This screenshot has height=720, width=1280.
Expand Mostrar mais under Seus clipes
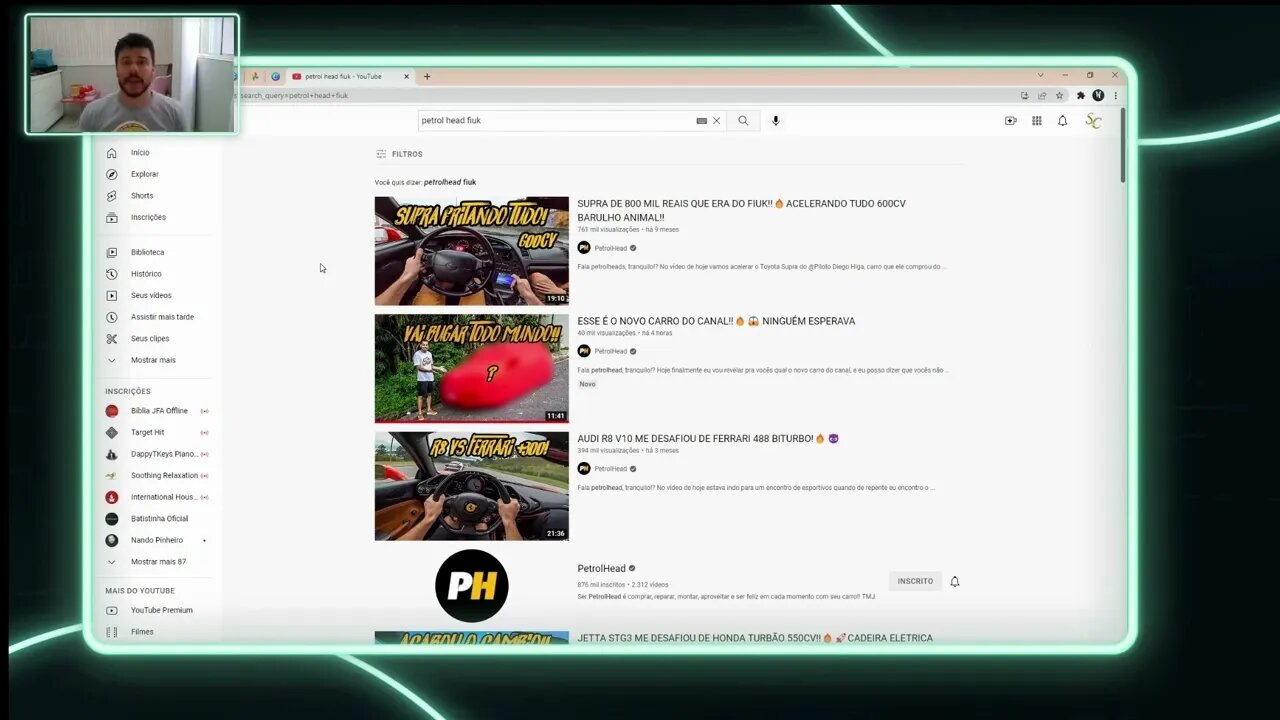click(x=153, y=360)
